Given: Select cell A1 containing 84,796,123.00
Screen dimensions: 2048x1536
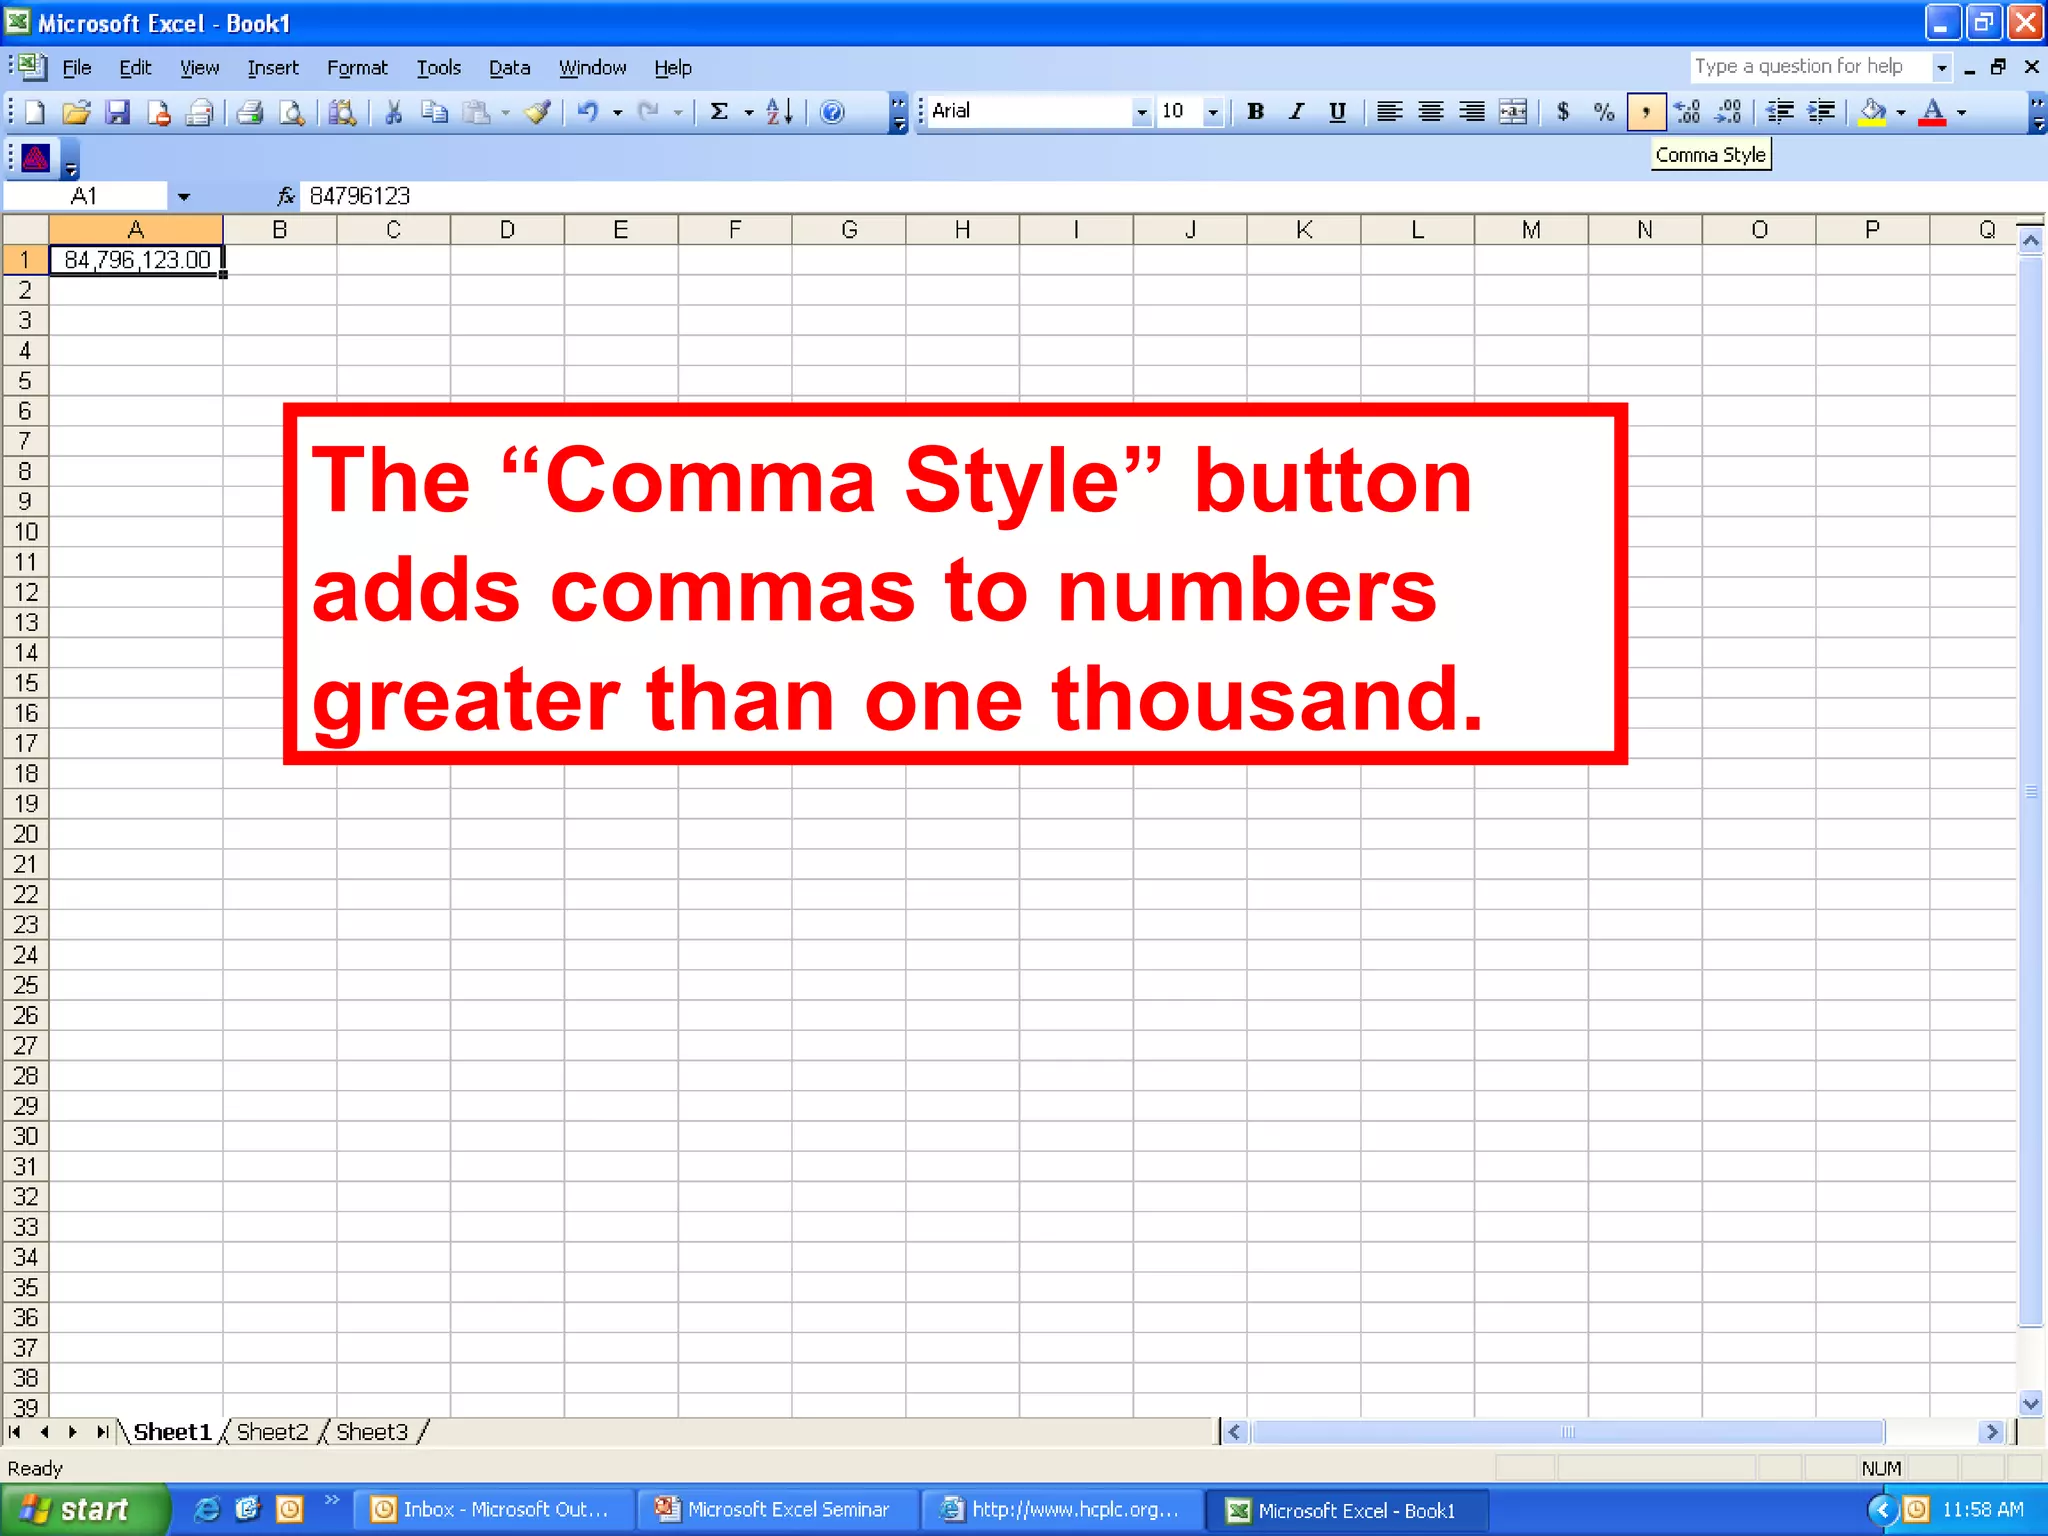Looking at the screenshot, I should 136,260.
